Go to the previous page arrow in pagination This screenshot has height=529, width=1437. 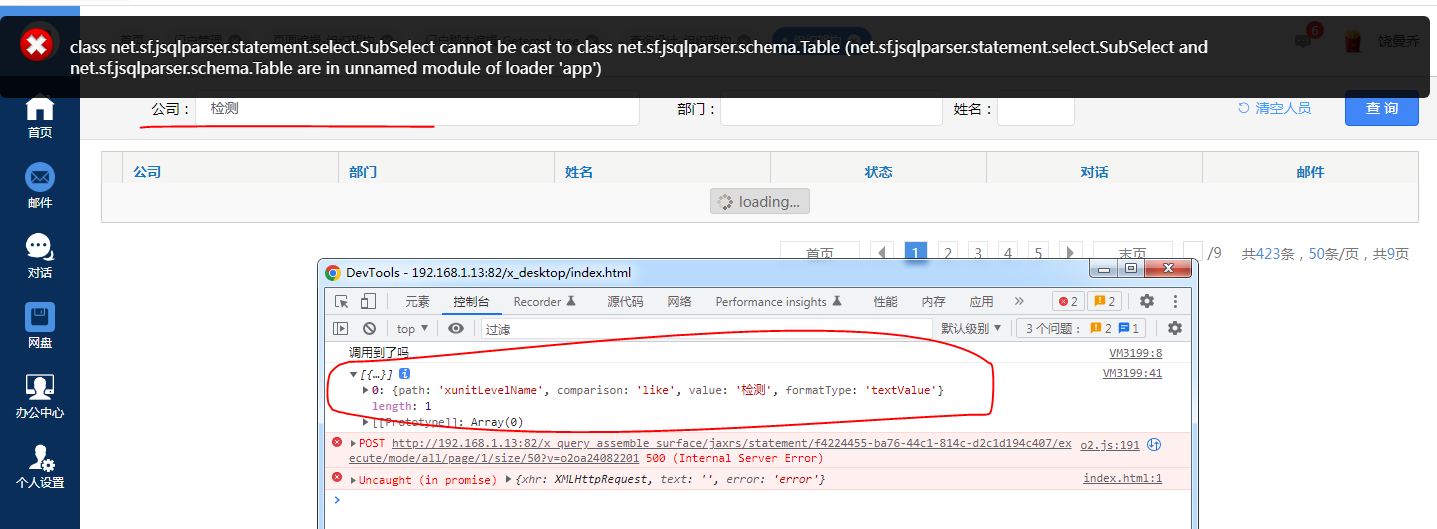point(883,253)
